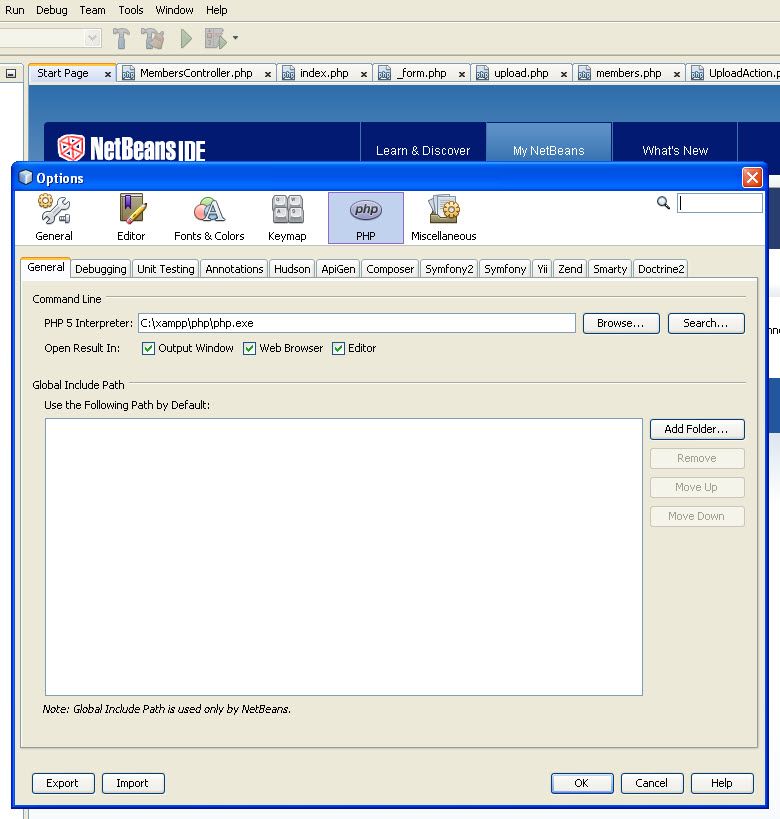Switch to the Doctrine2 tab
Screen dimensions: 780x819
pos(661,269)
